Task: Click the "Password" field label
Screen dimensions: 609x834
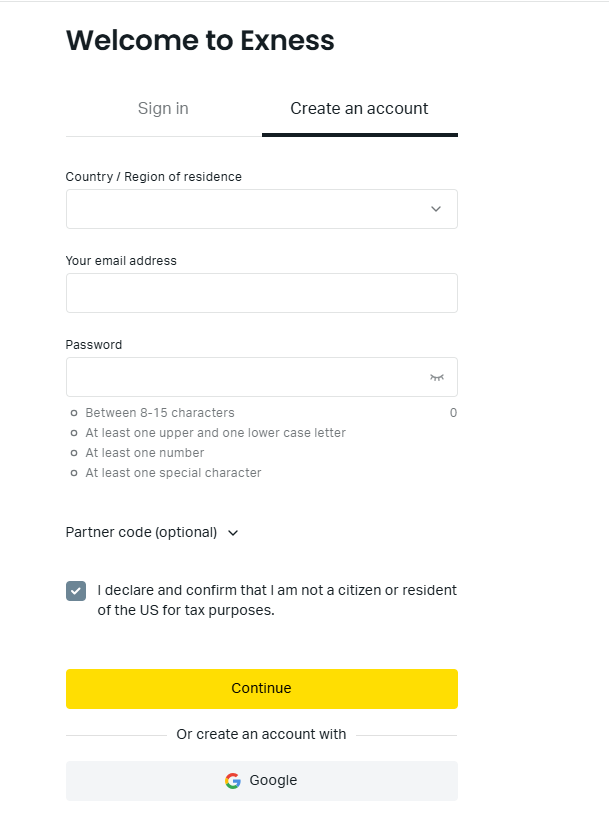Action: 94,345
